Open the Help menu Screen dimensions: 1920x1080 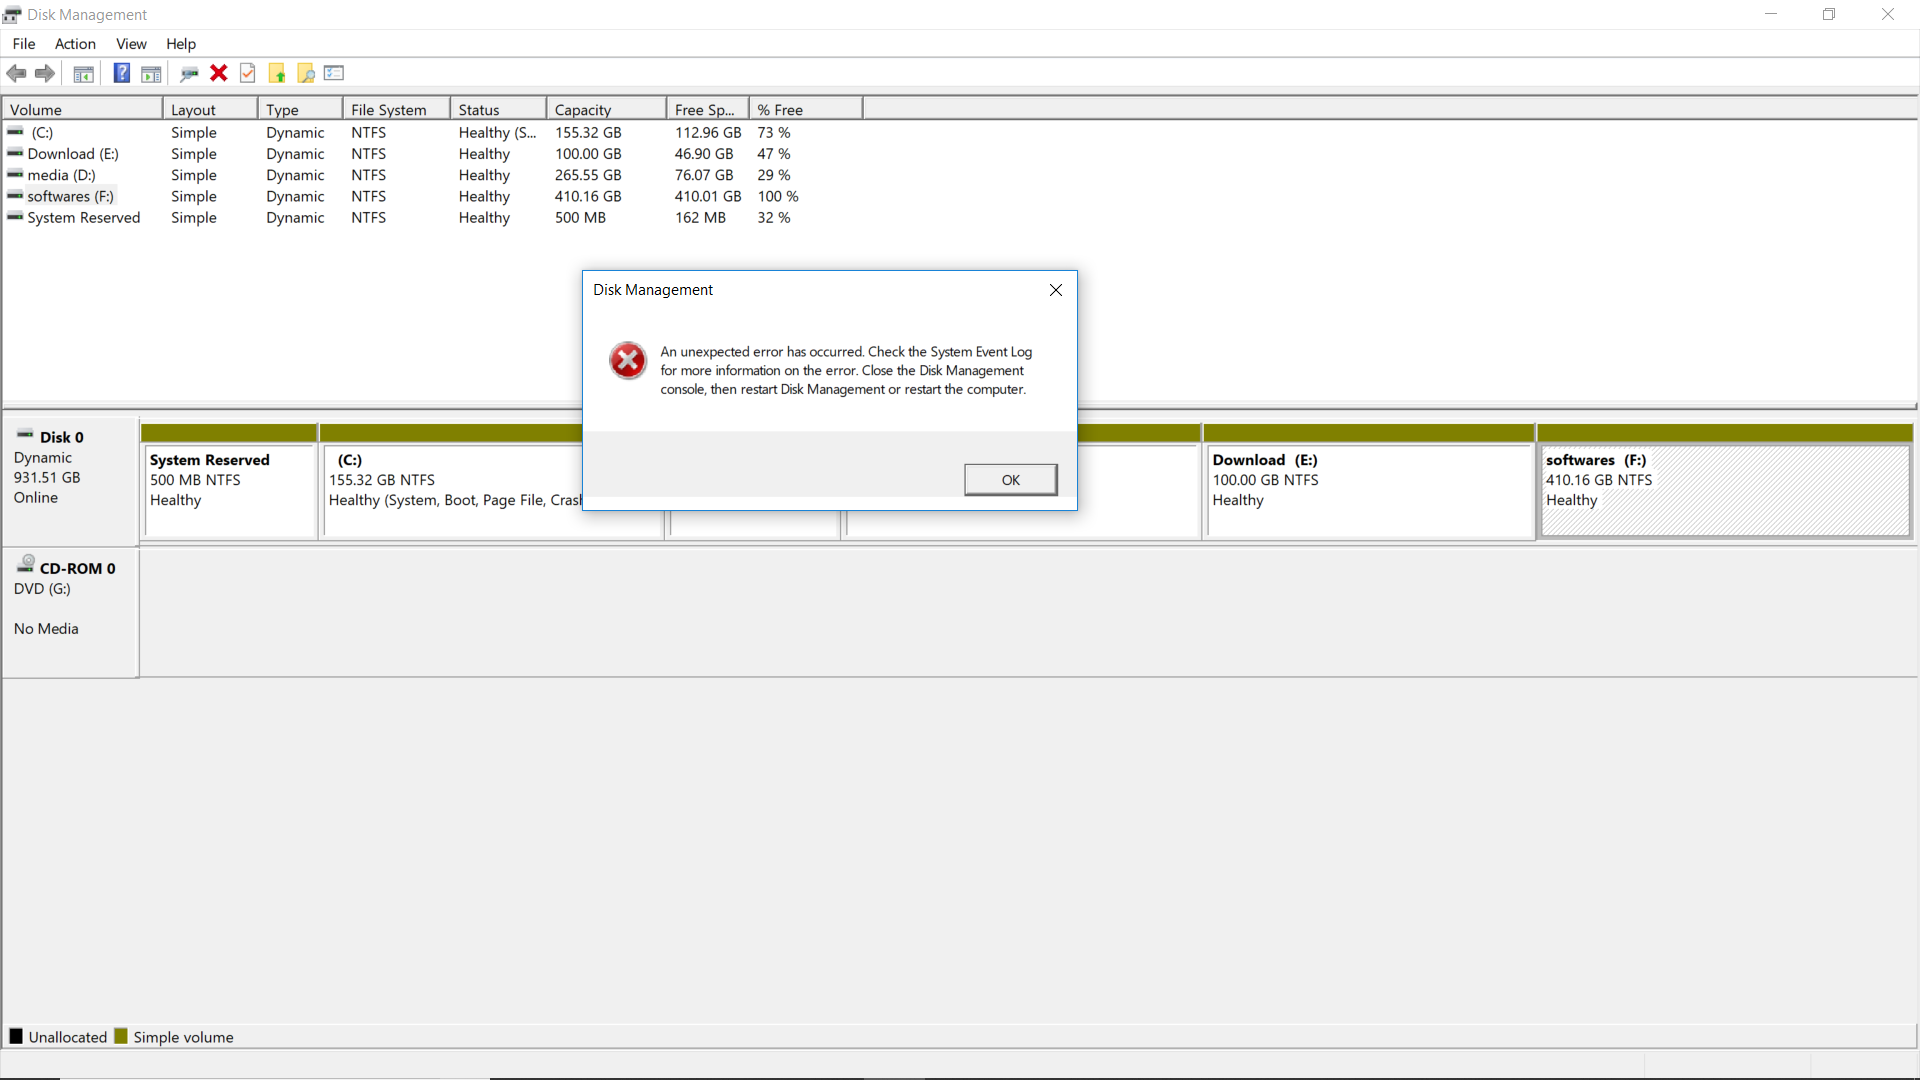(181, 44)
